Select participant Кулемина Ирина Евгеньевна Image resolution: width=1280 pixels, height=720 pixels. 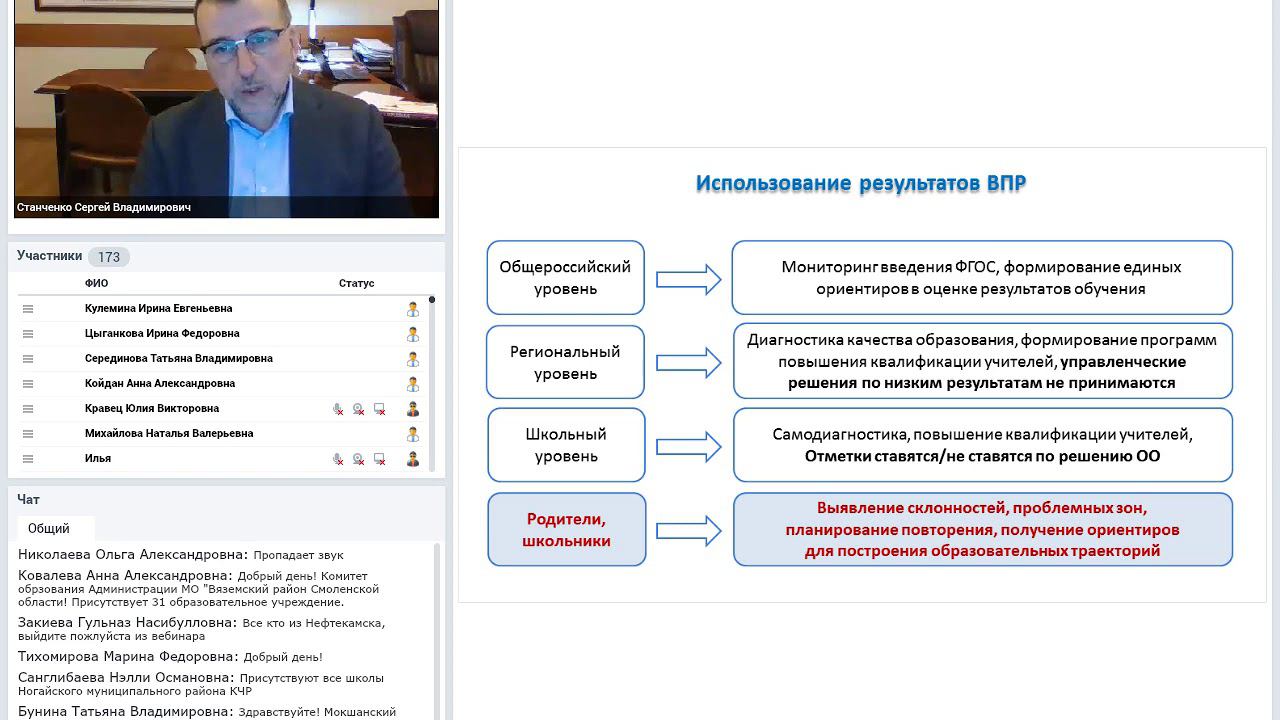point(158,309)
